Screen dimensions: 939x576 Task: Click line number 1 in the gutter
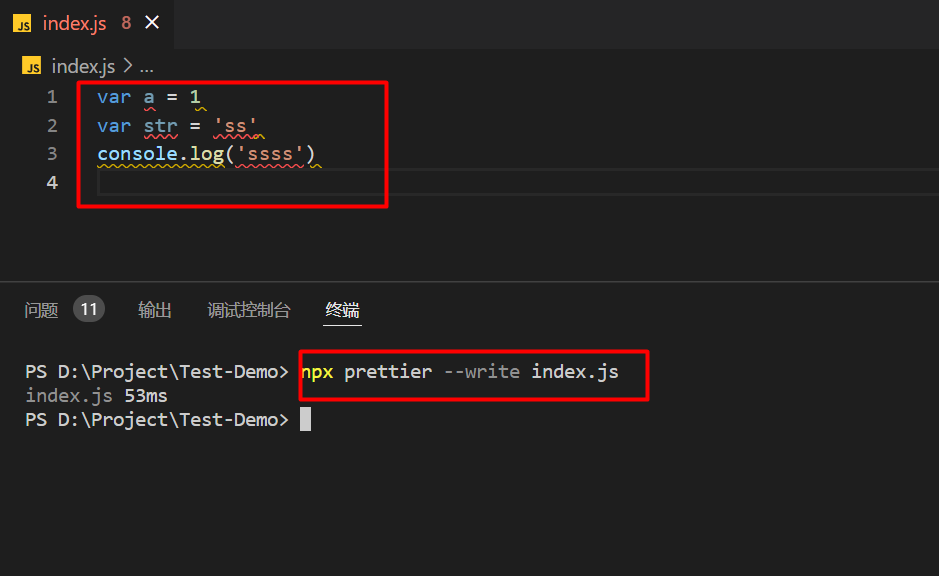(x=52, y=97)
